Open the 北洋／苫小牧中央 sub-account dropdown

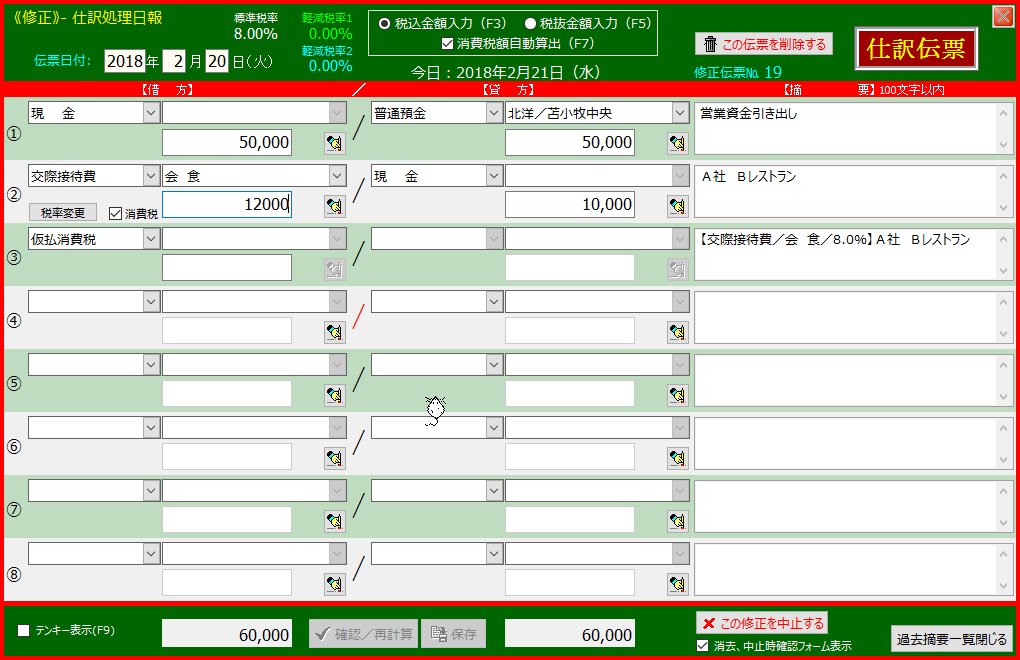pyautogui.click(x=680, y=113)
